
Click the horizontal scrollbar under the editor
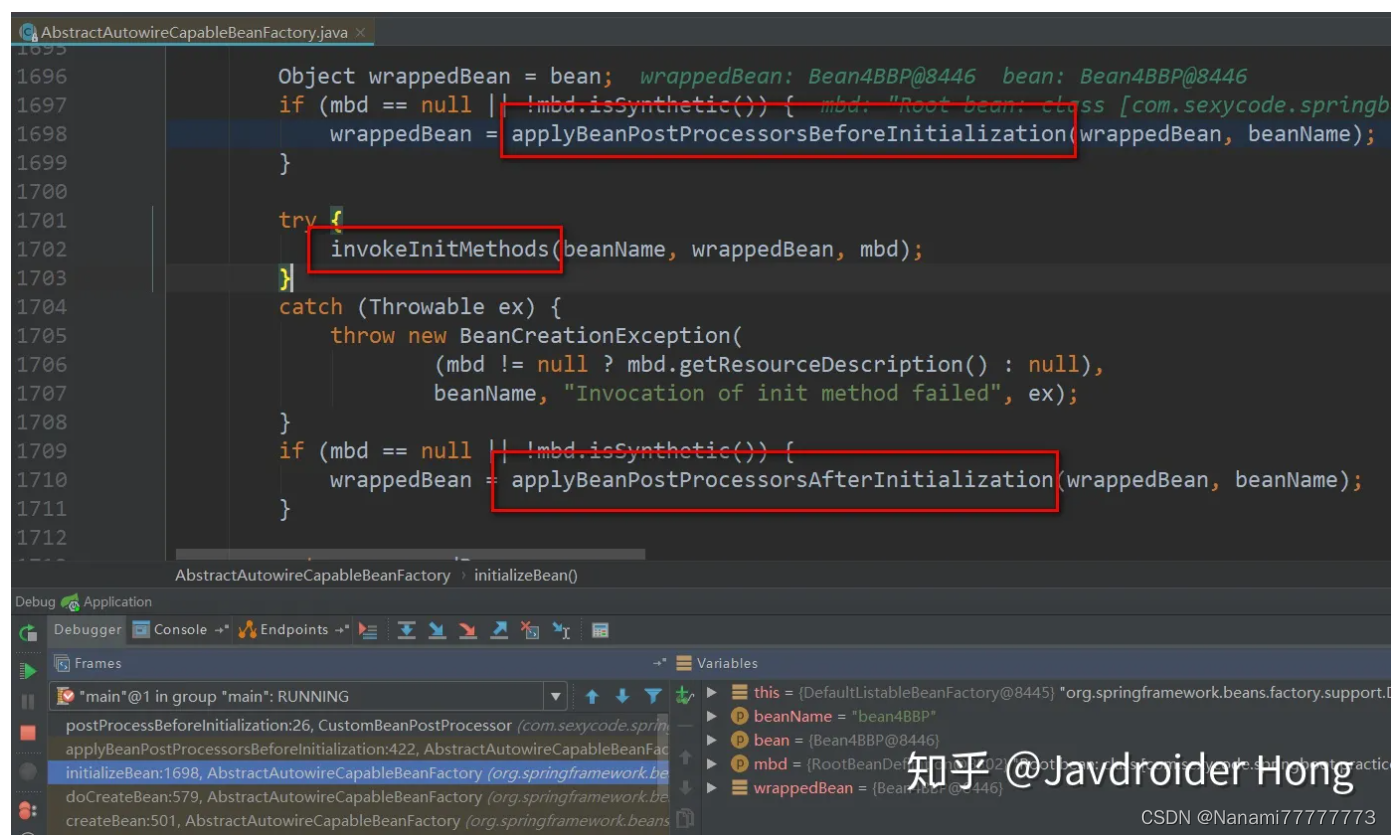tap(410, 553)
